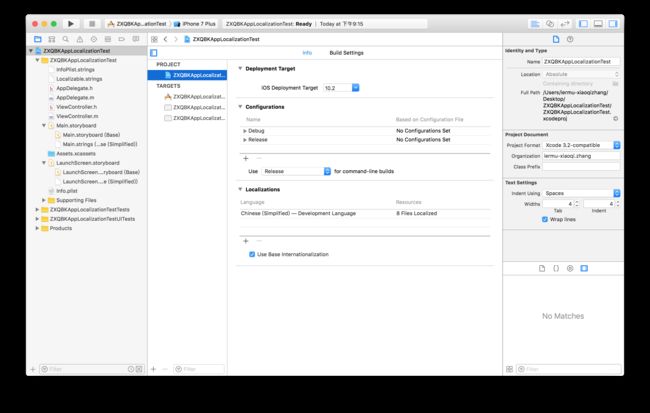Show the Project navigator

coord(38,39)
